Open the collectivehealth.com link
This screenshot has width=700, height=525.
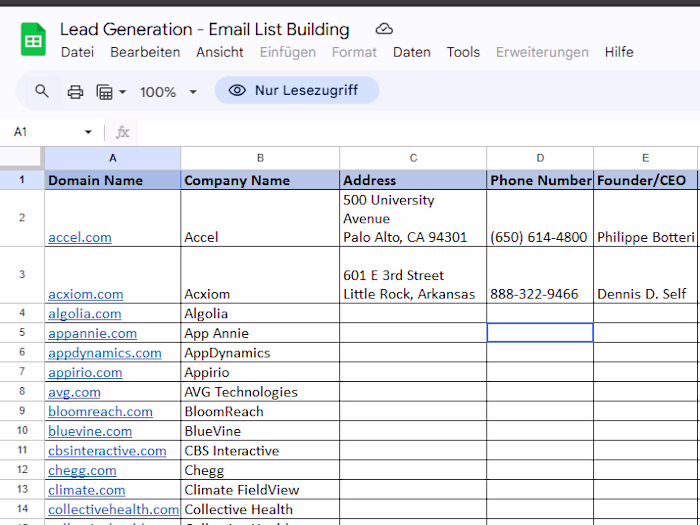coord(113,509)
